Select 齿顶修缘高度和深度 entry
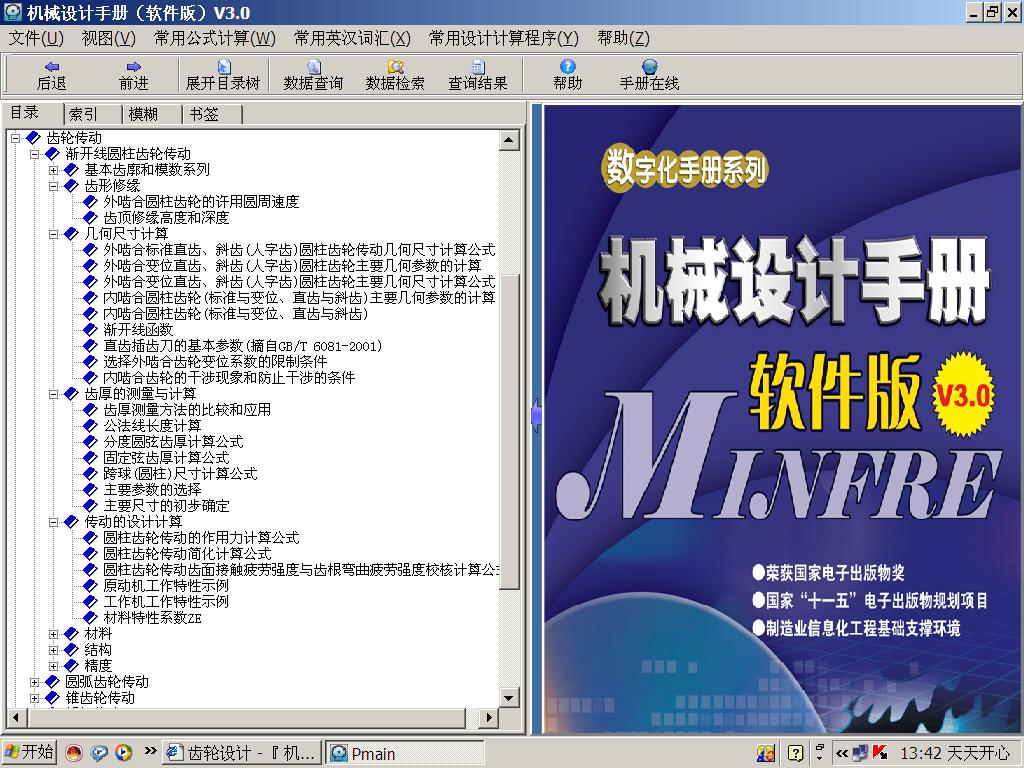The height and width of the screenshot is (768, 1024). click(167, 217)
